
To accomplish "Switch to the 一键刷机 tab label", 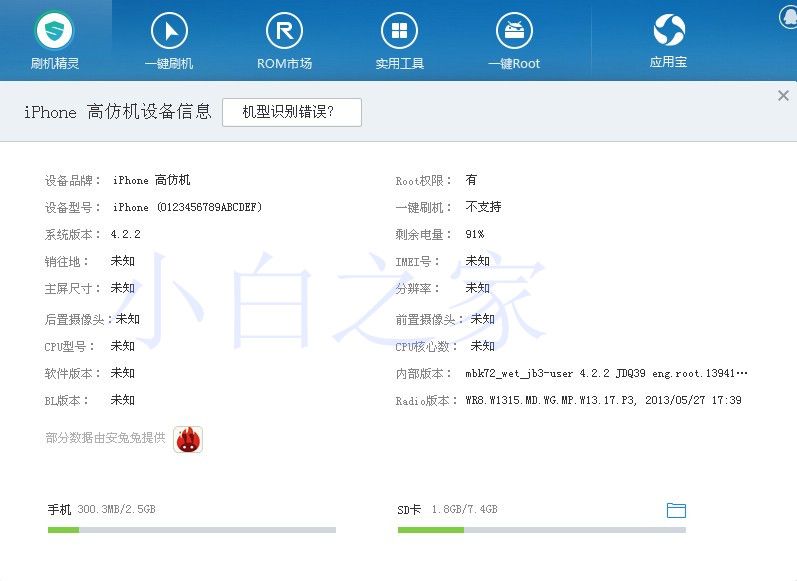I will click(x=169, y=64).
